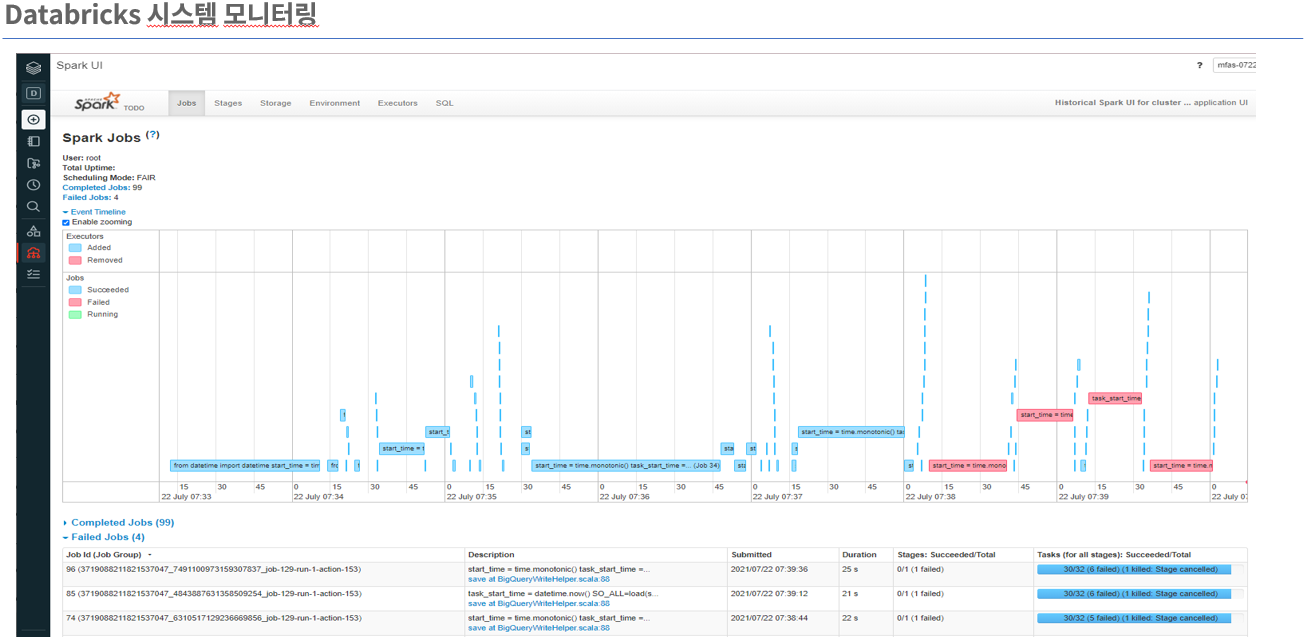Open the Recents clock icon in sidebar
Image resolution: width=1309 pixels, height=642 pixels.
33,185
